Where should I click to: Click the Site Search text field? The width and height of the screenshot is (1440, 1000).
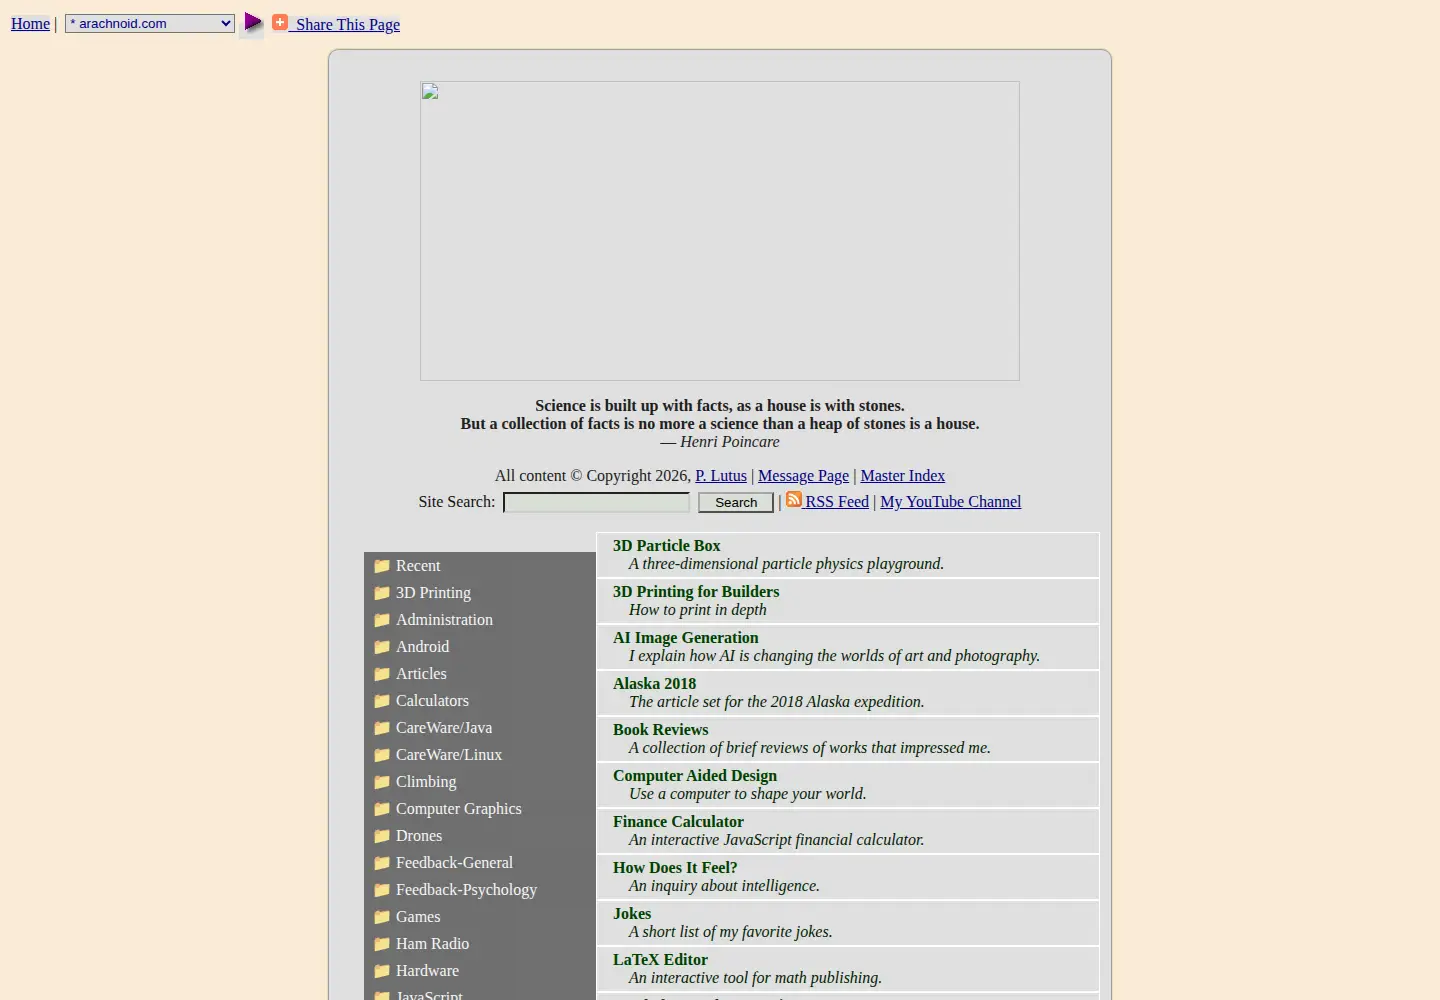point(596,502)
